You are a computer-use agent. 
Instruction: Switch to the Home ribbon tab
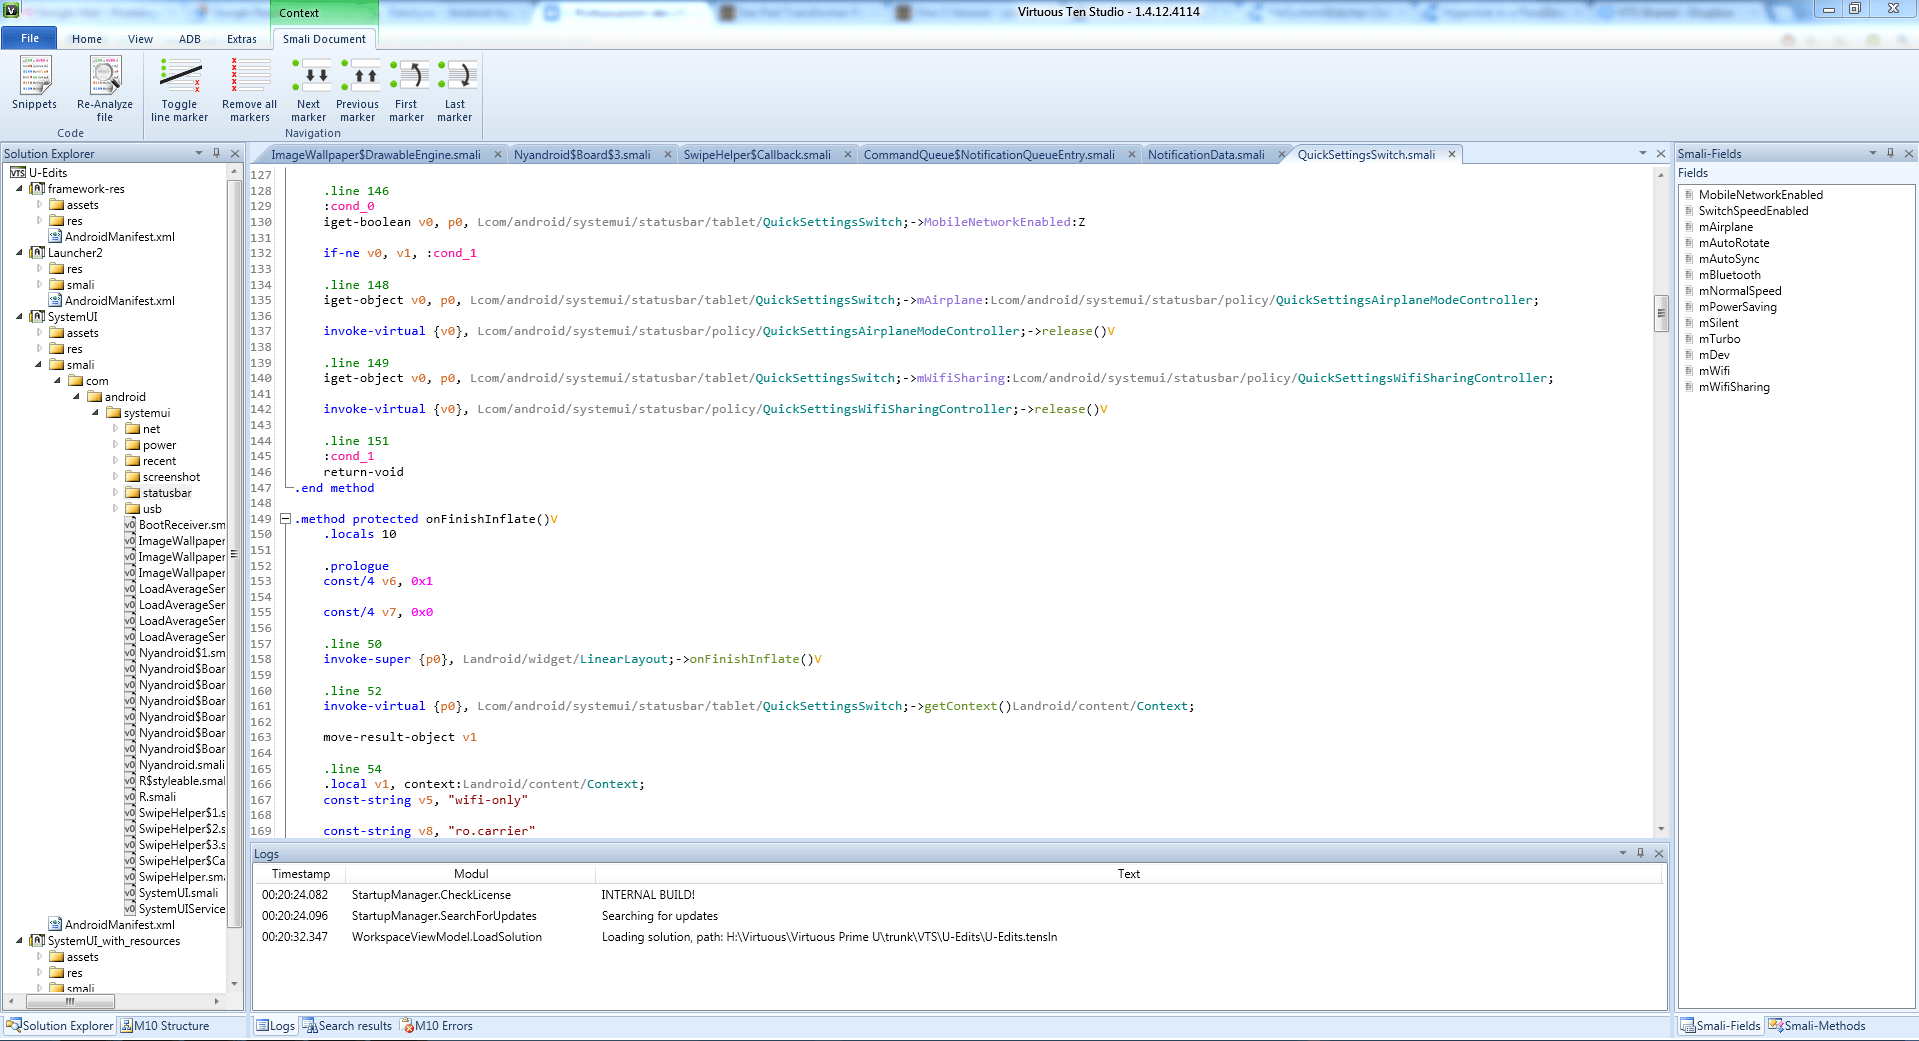[87, 39]
